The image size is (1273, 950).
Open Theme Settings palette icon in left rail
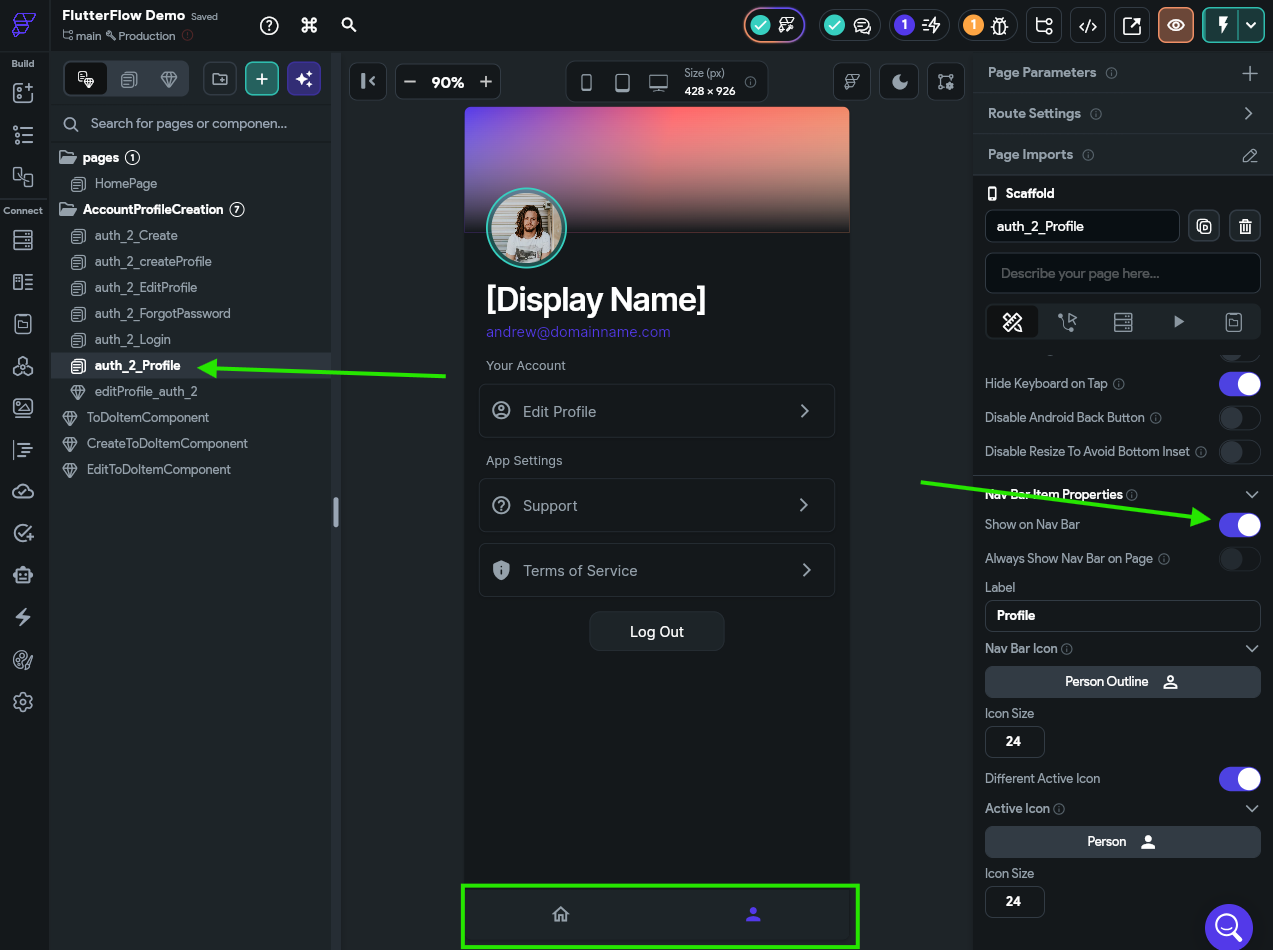click(x=23, y=660)
